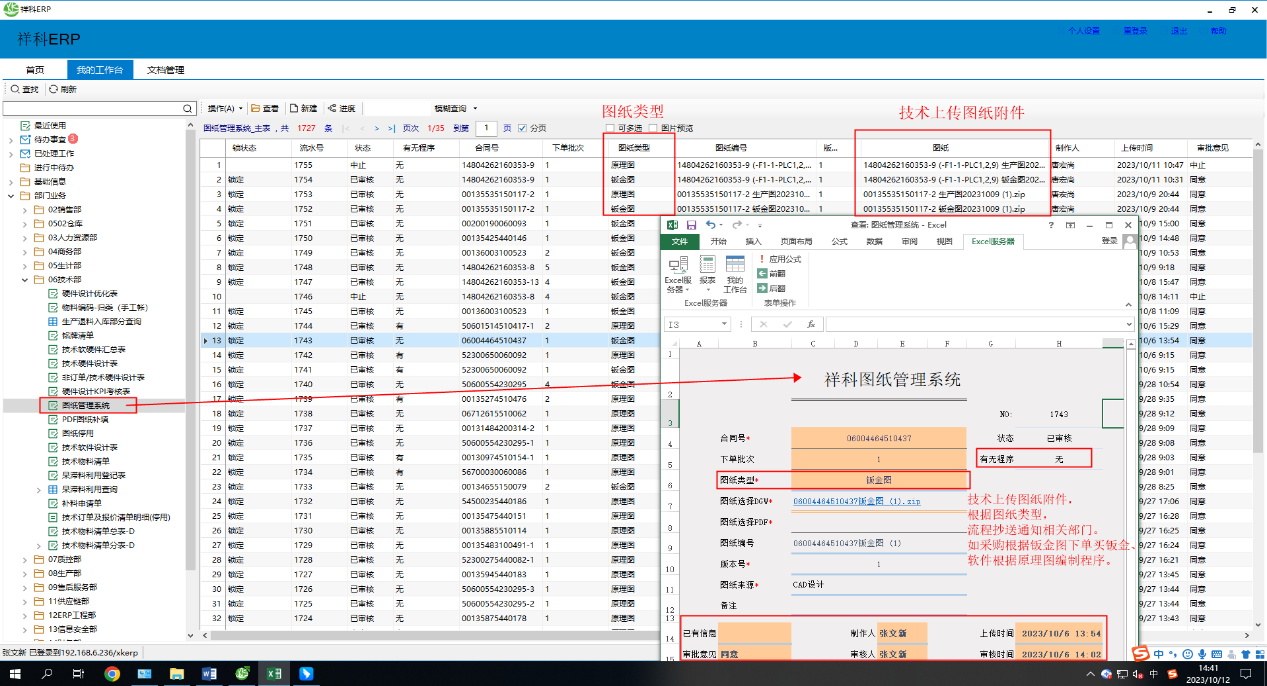Click the 前翻 previous record arrow icon
Viewport: 1267px width, 686px height.
coord(762,272)
